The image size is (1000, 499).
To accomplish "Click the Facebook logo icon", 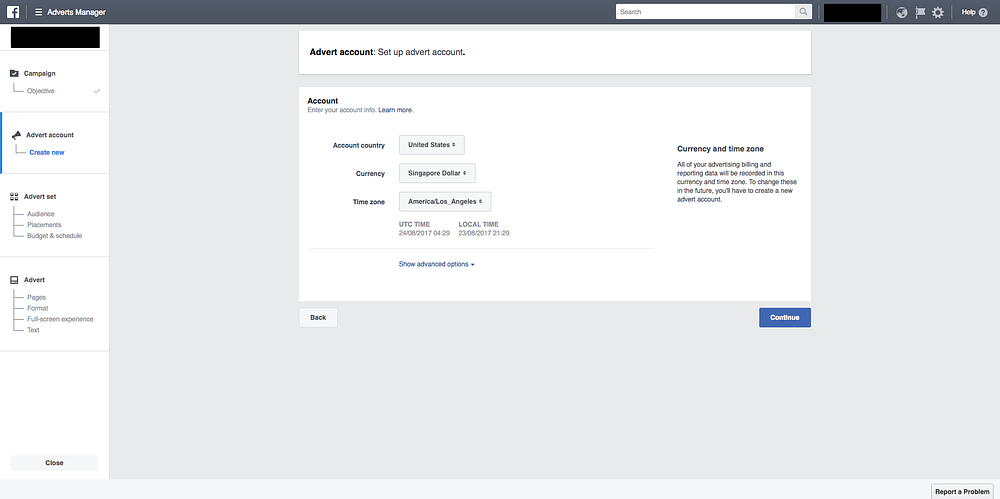I will click(x=13, y=12).
